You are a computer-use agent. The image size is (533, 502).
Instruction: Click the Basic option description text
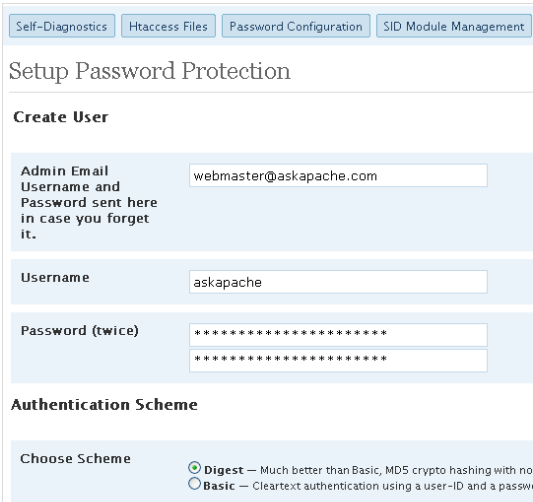pos(392,486)
